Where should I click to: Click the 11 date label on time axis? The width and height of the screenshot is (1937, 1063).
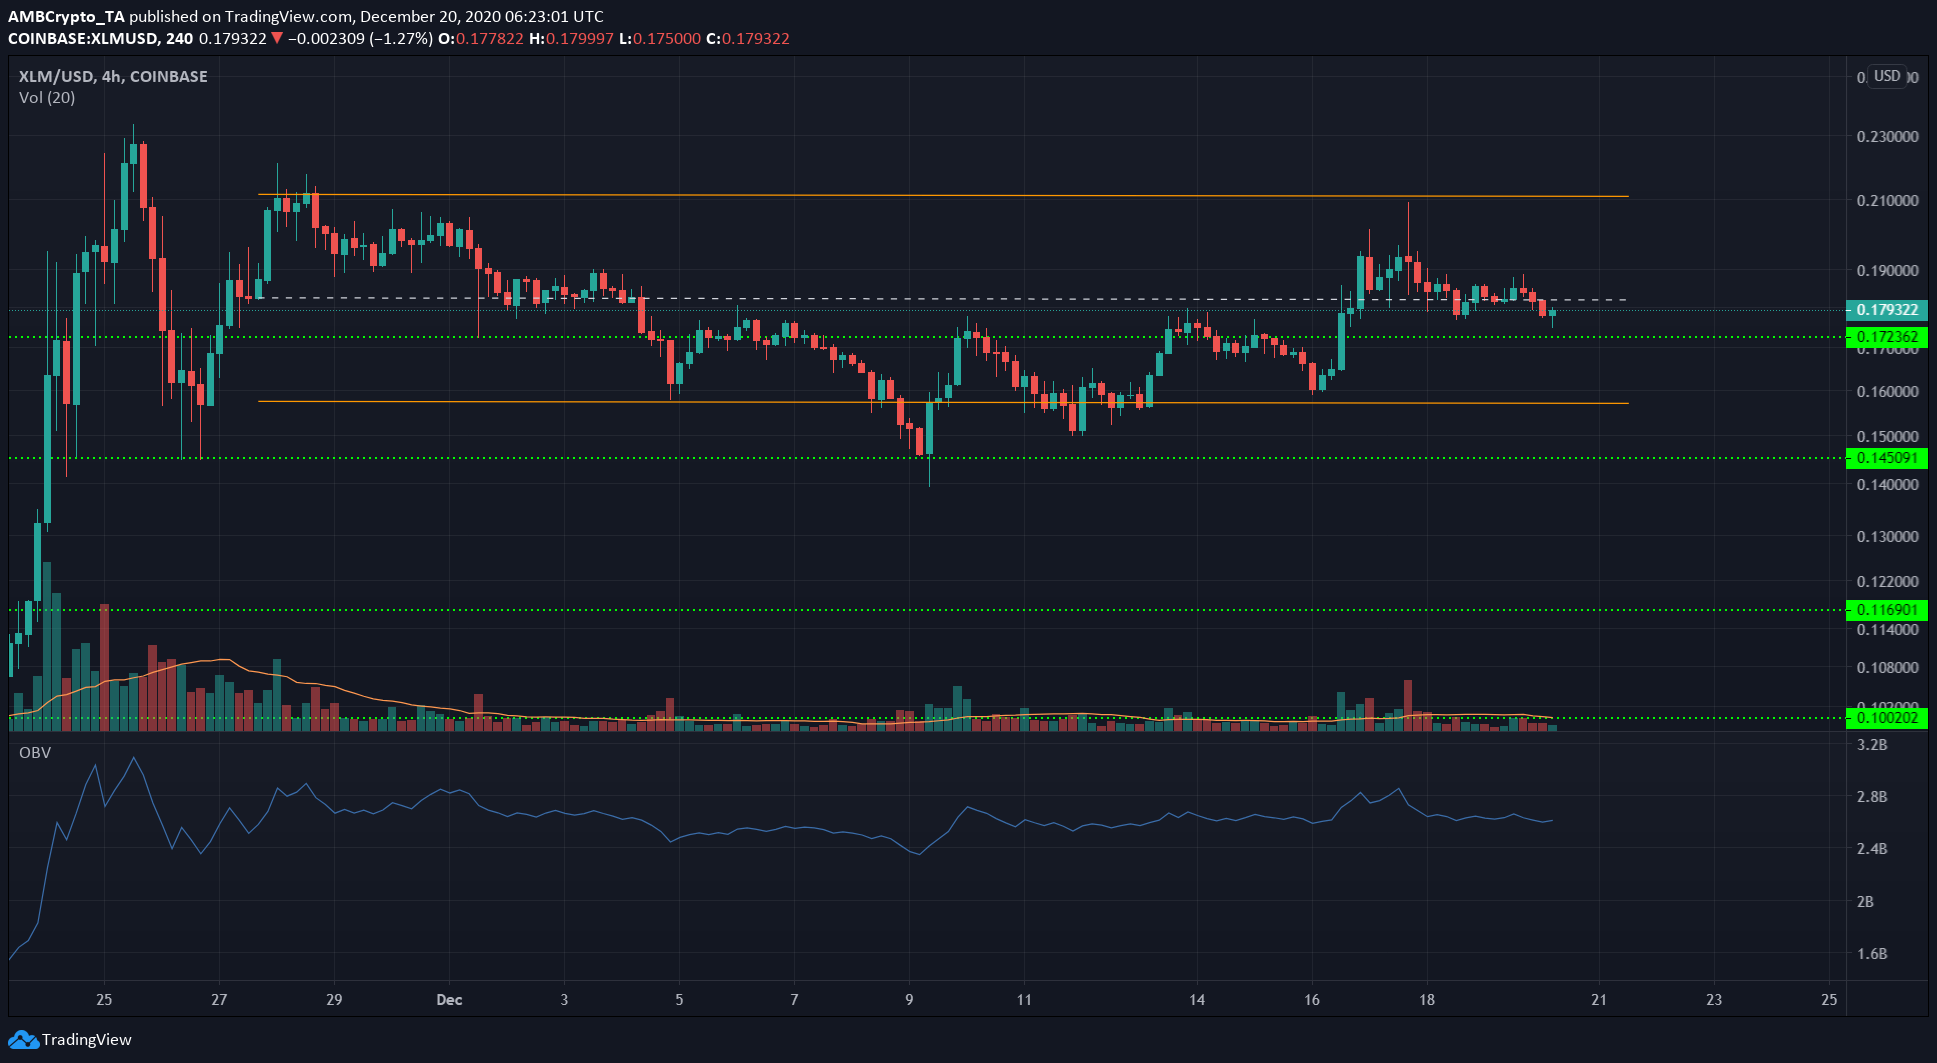[1024, 1000]
